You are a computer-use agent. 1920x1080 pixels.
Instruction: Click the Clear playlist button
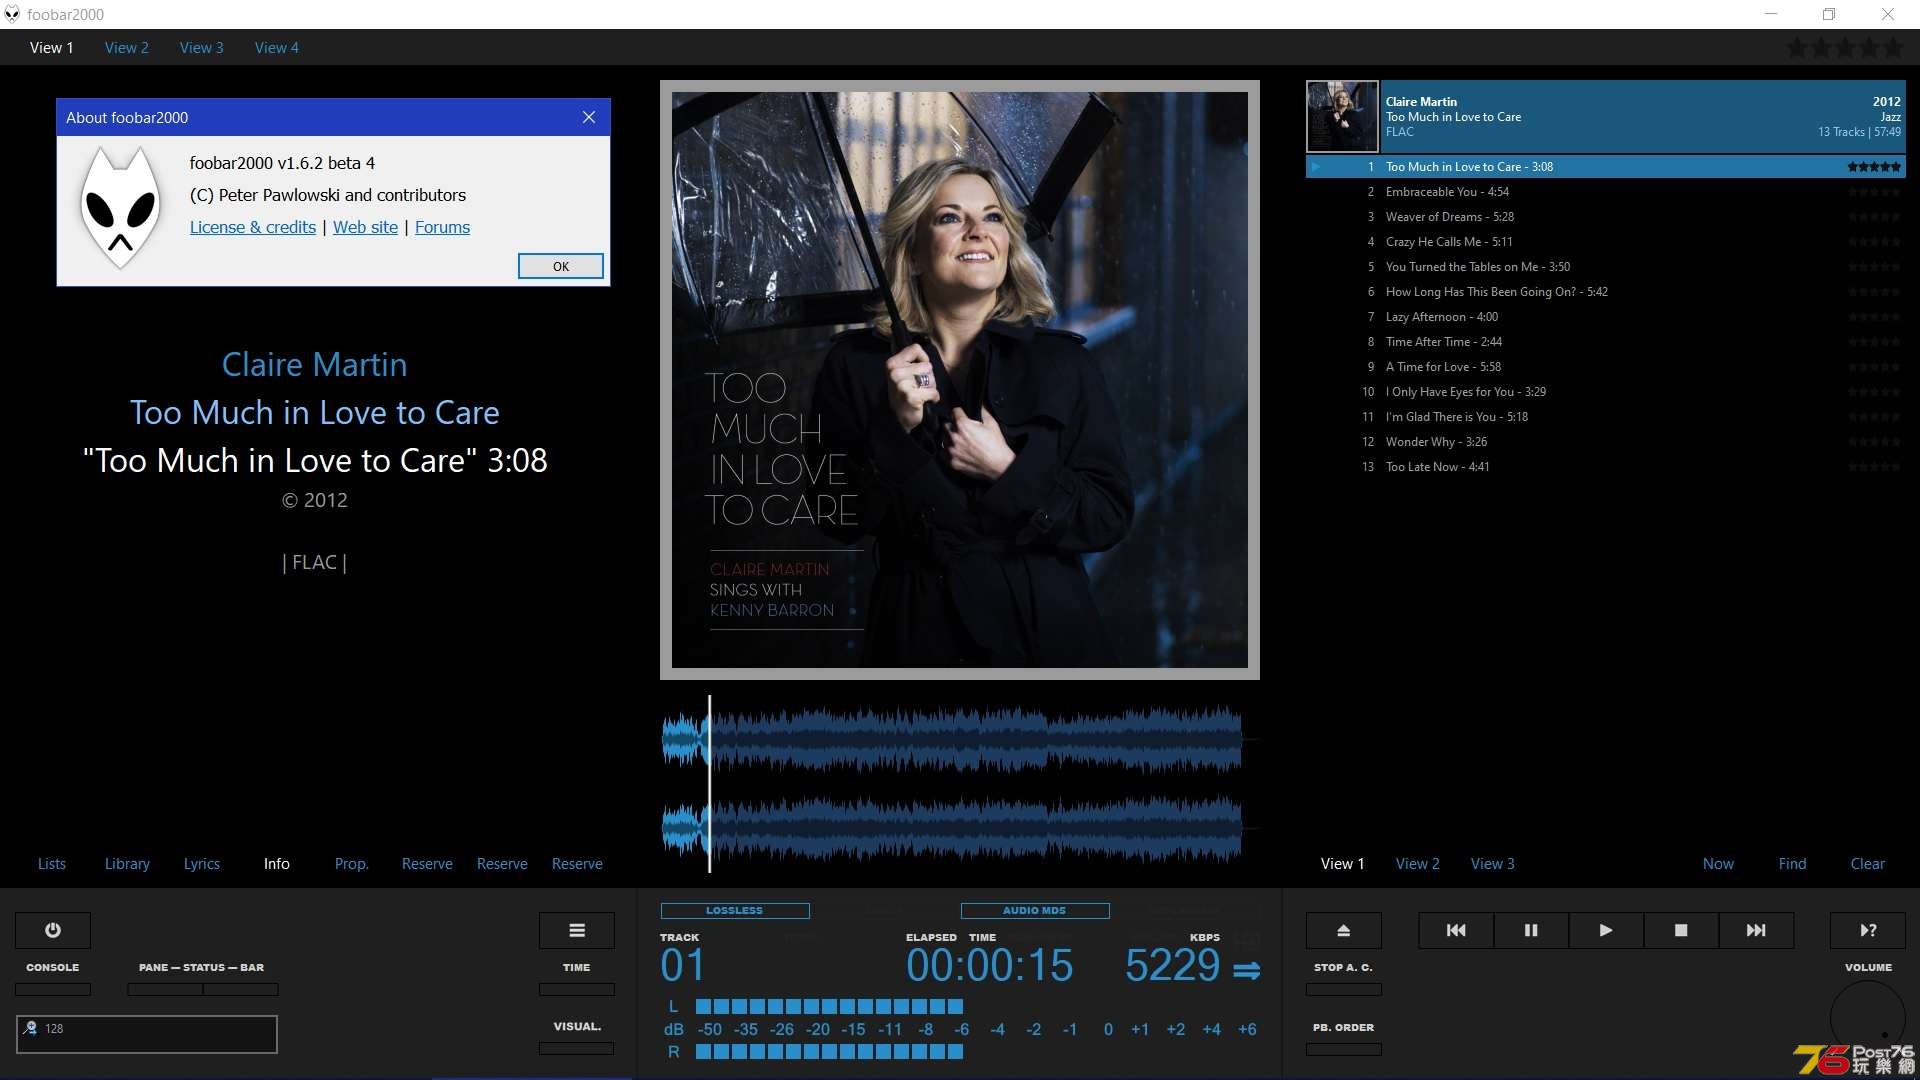tap(1868, 864)
